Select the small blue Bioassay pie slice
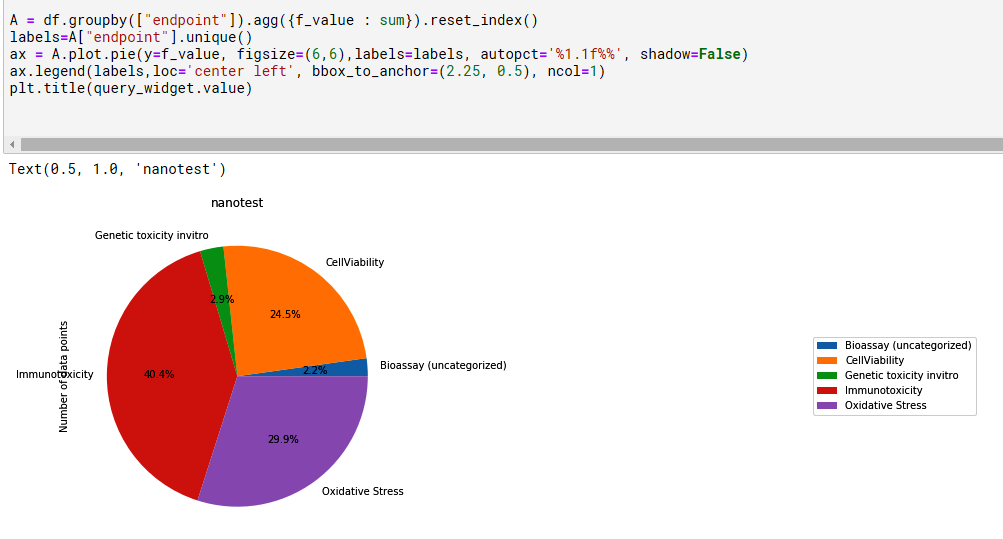The height and width of the screenshot is (539, 1003). point(355,367)
